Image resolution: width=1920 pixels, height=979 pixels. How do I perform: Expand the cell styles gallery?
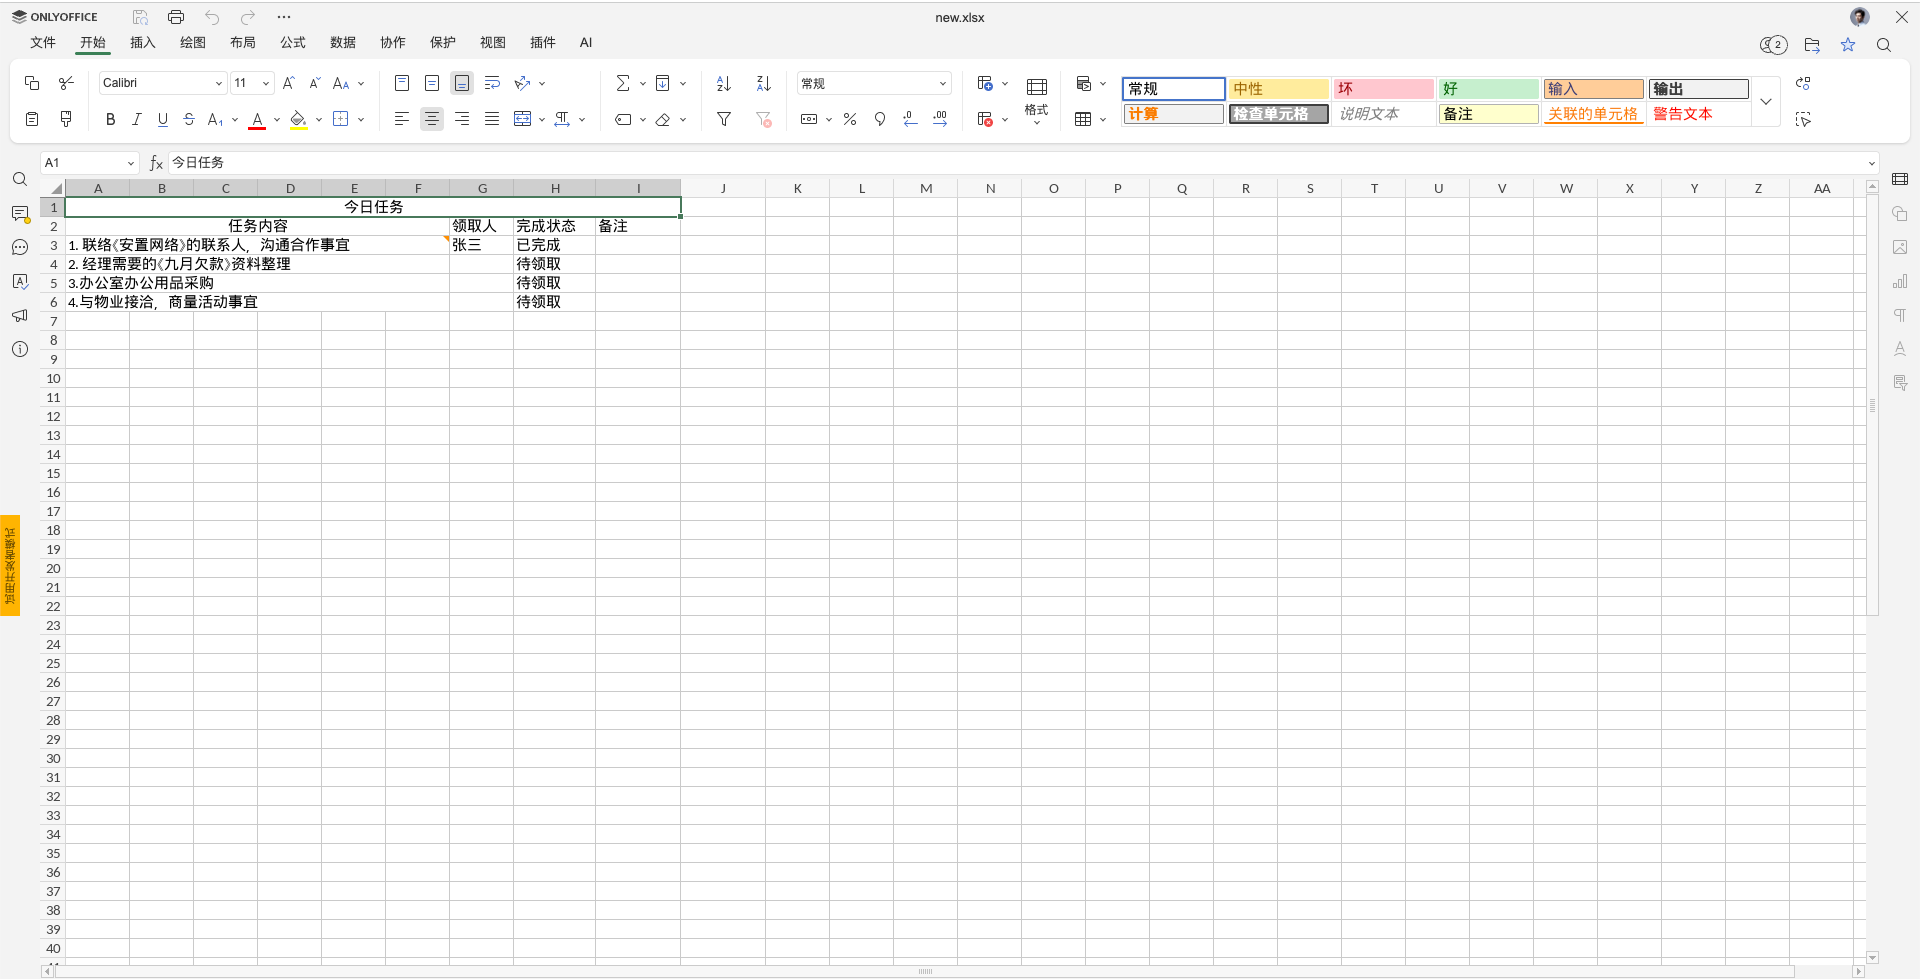1766,101
